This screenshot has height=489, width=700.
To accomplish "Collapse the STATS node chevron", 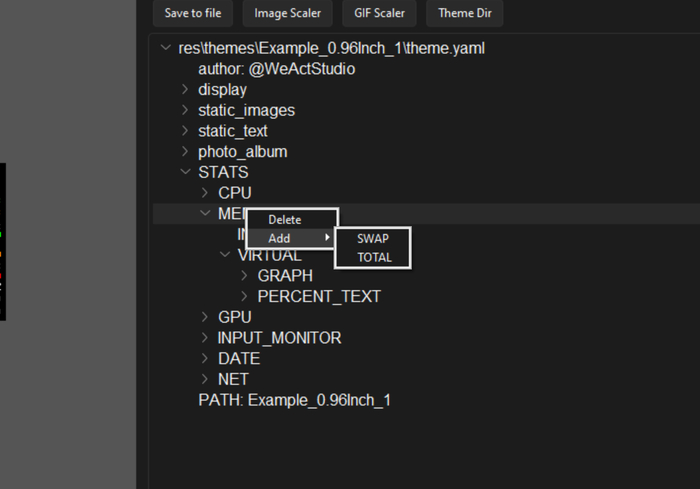I will click(185, 172).
